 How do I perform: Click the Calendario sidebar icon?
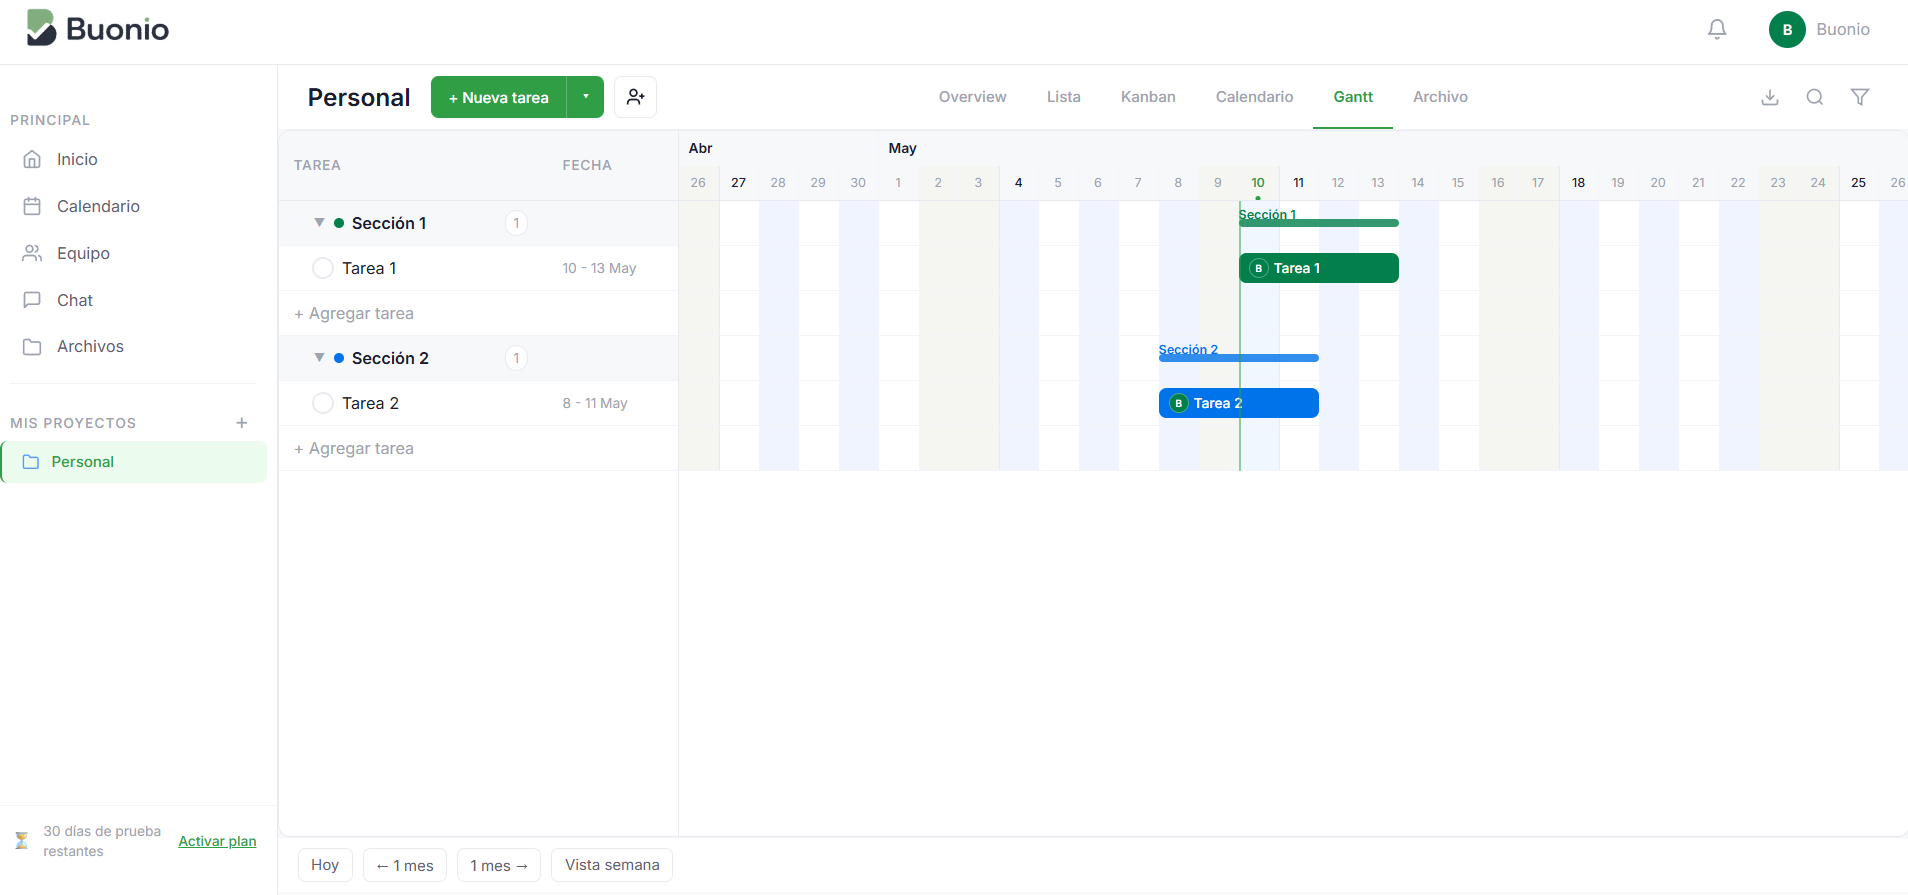coord(32,206)
